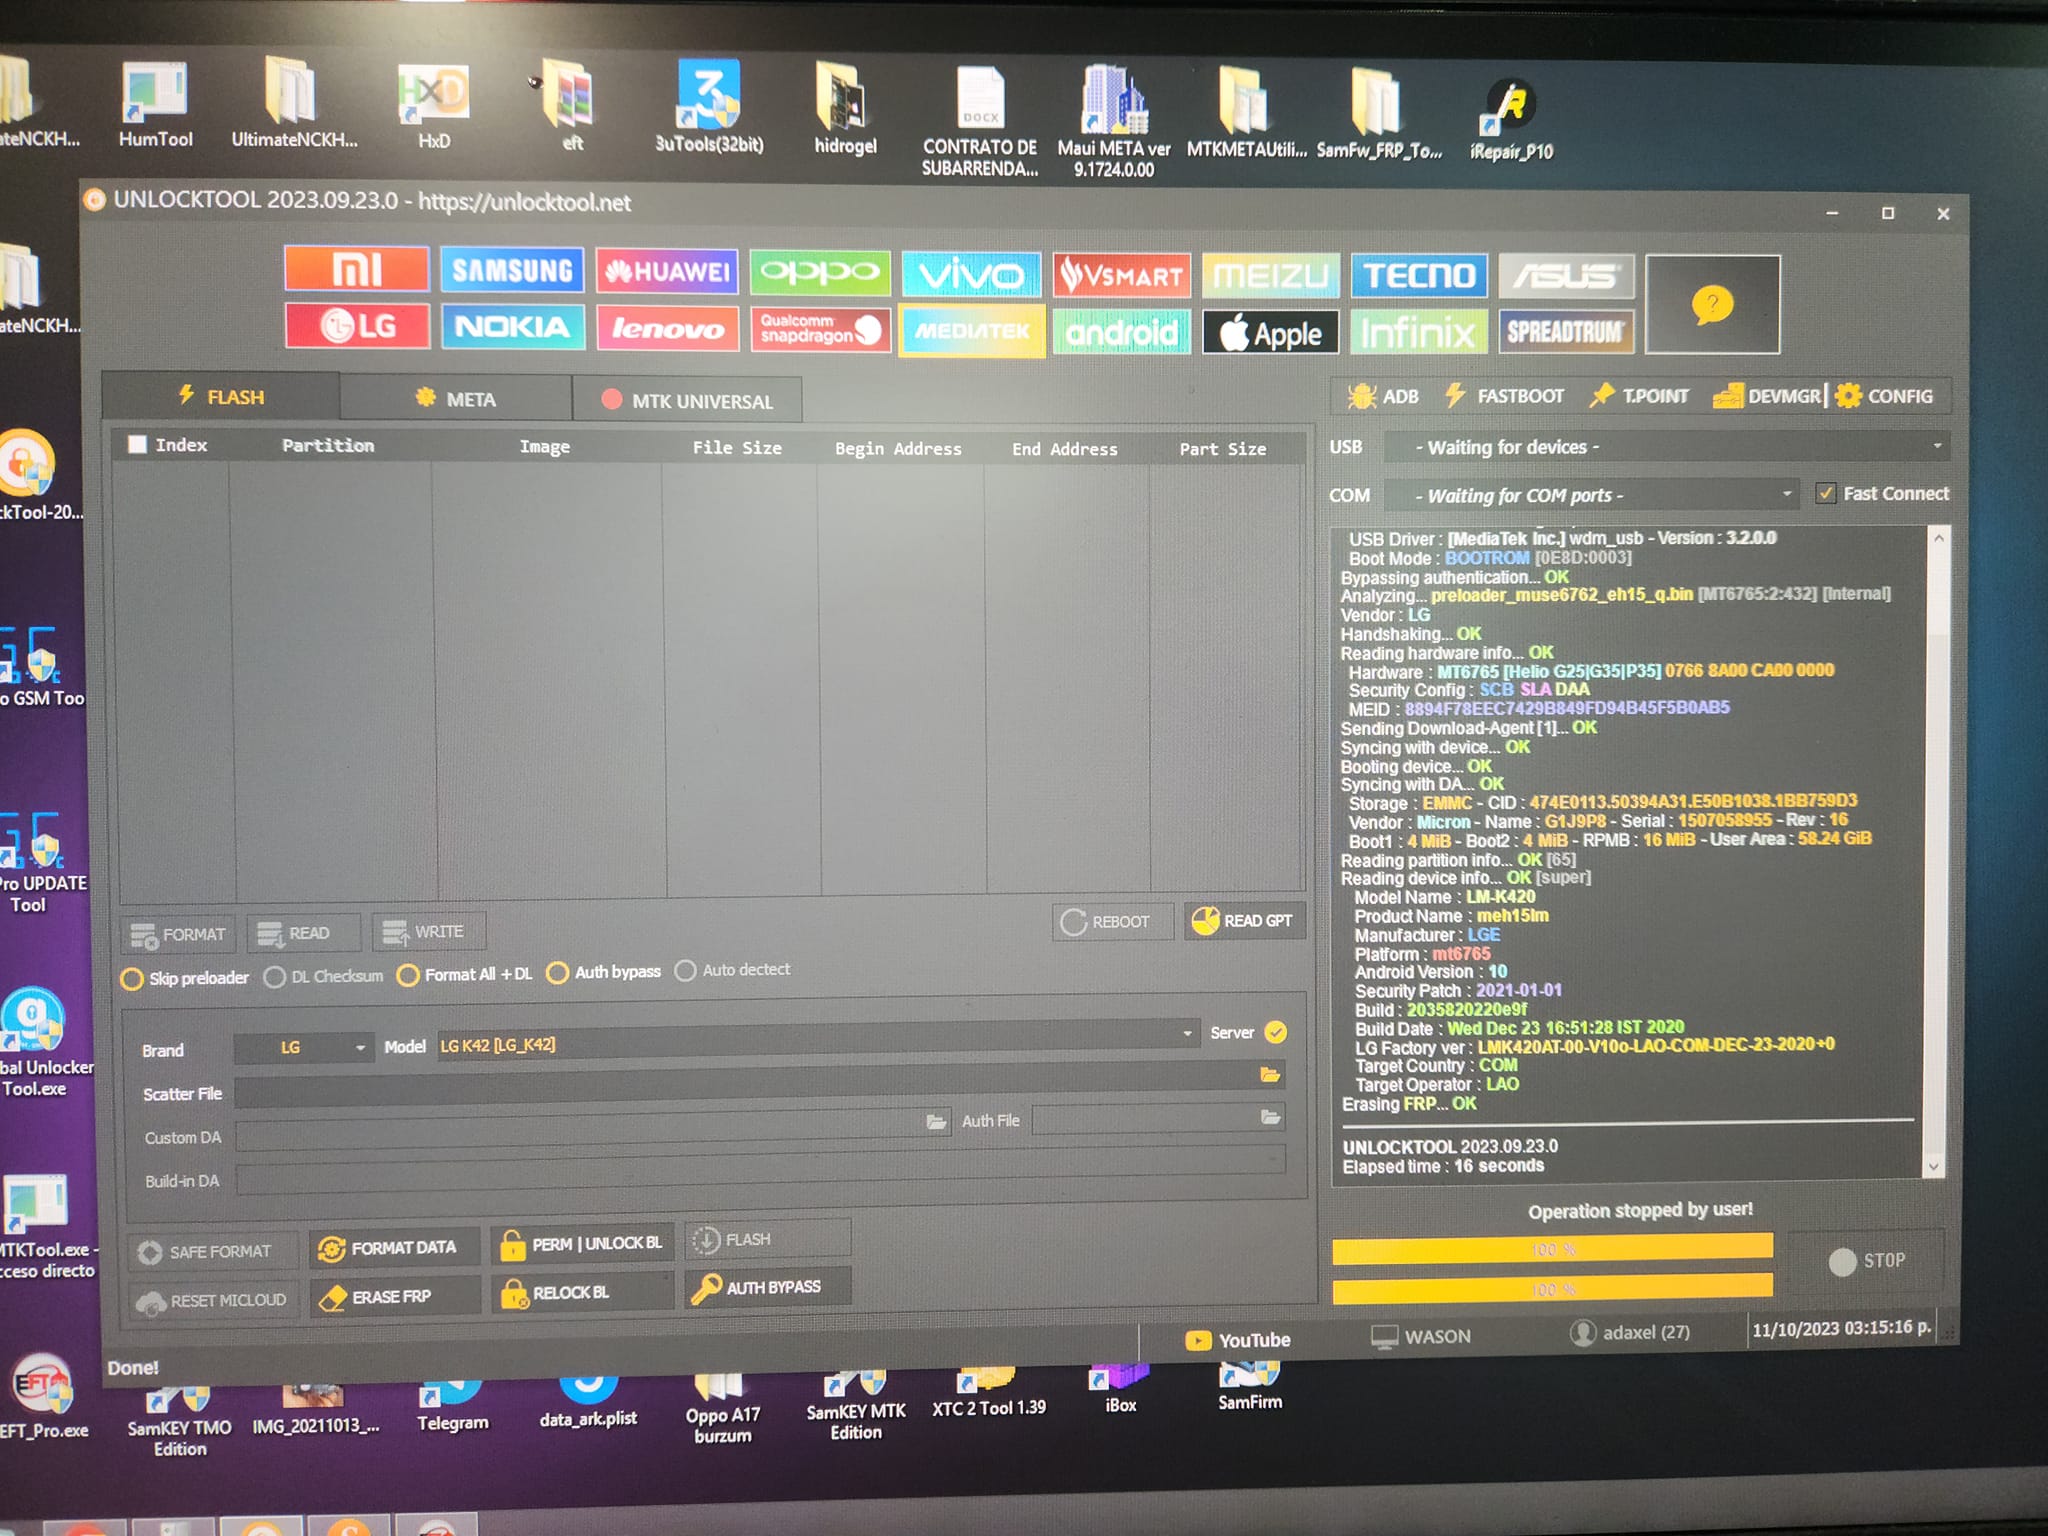The height and width of the screenshot is (1536, 2048).
Task: Select the Vsmart brand tile
Action: tap(1122, 276)
